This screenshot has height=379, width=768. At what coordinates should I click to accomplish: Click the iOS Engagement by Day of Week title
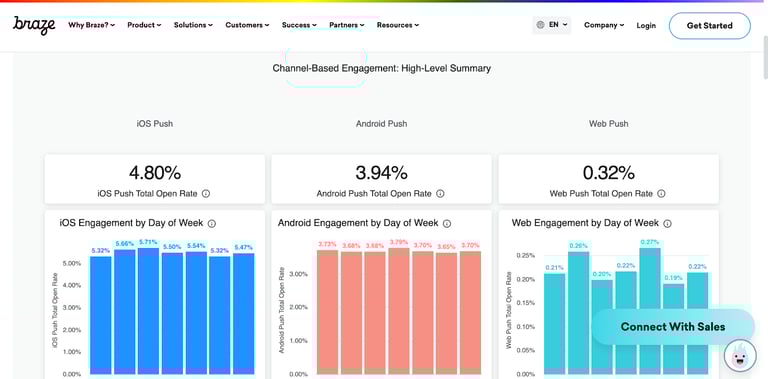131,223
